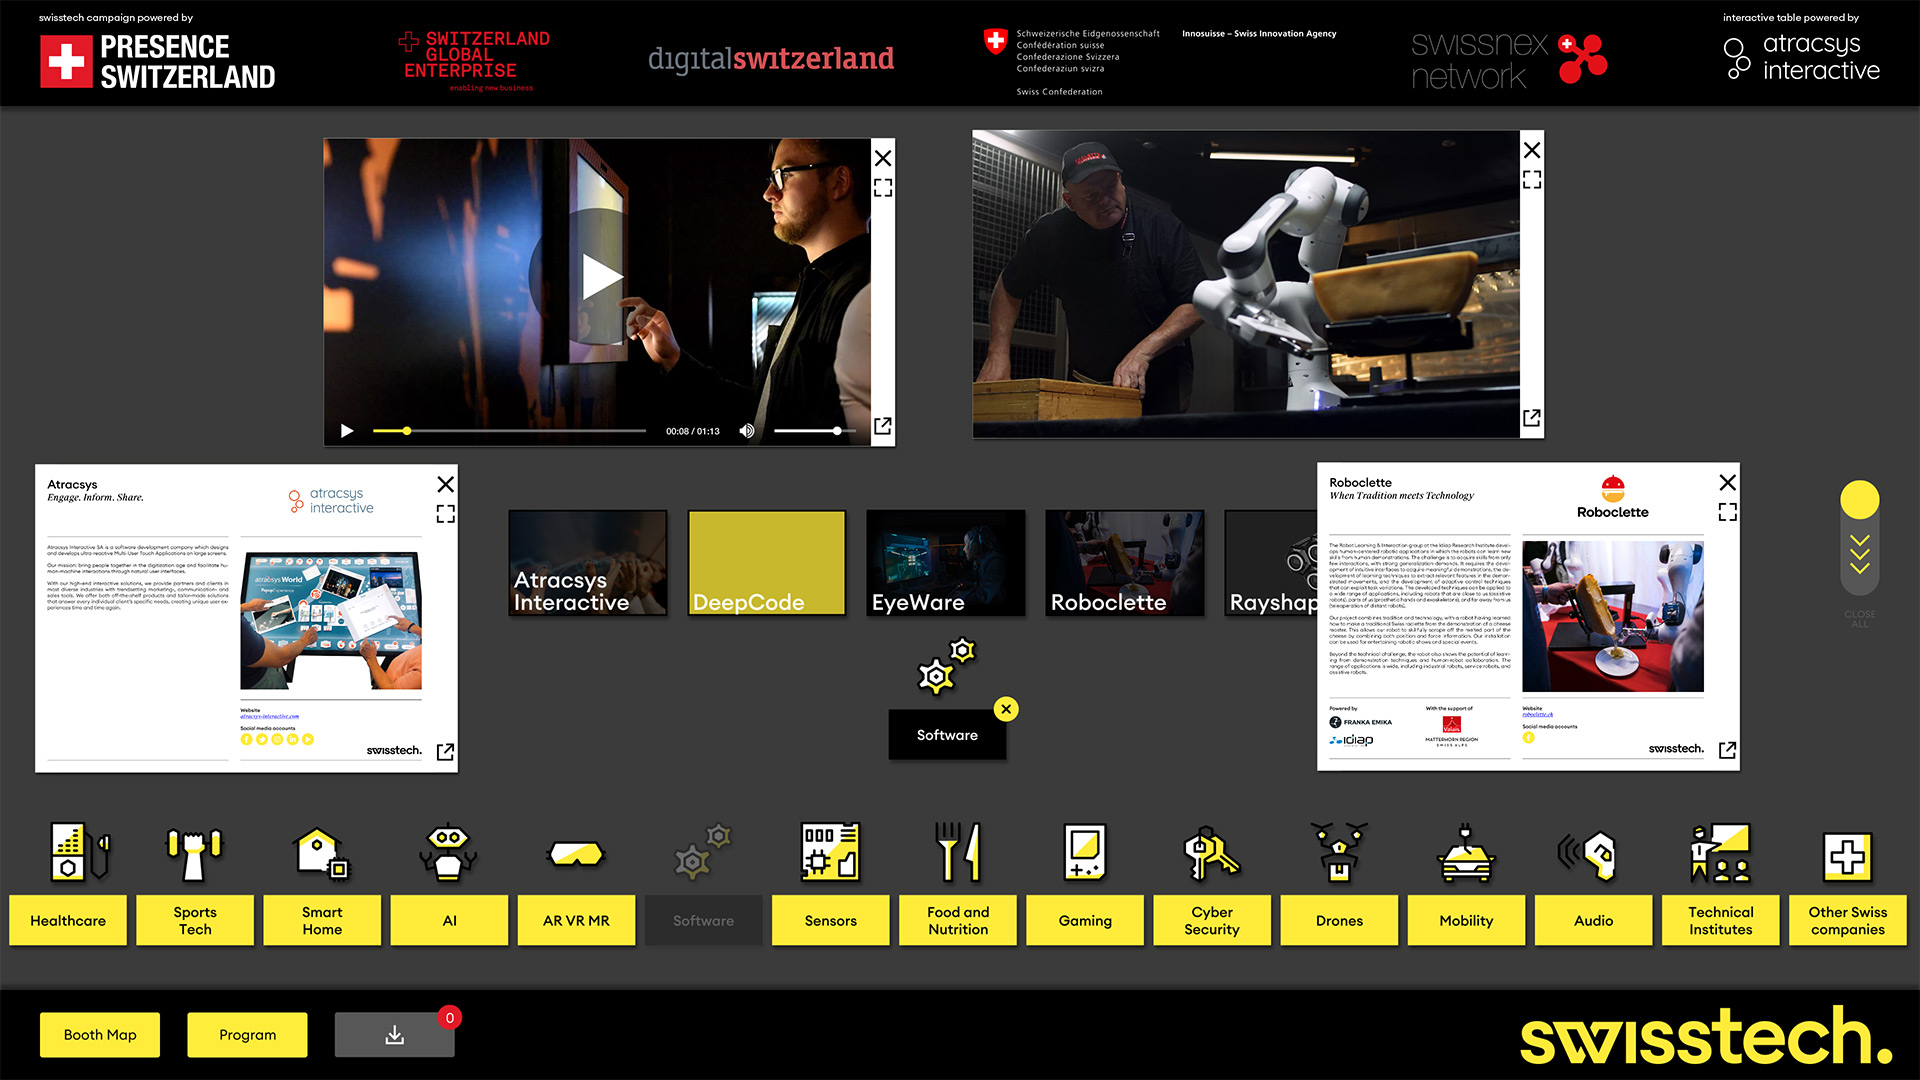Select the AR VR MR goggles icon
The width and height of the screenshot is (1920, 1080).
coord(576,853)
